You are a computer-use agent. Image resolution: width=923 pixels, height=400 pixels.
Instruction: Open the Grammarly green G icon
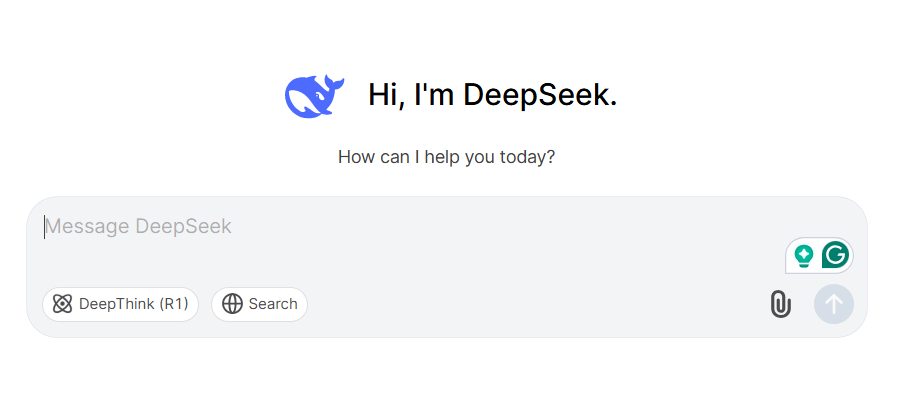coord(835,255)
